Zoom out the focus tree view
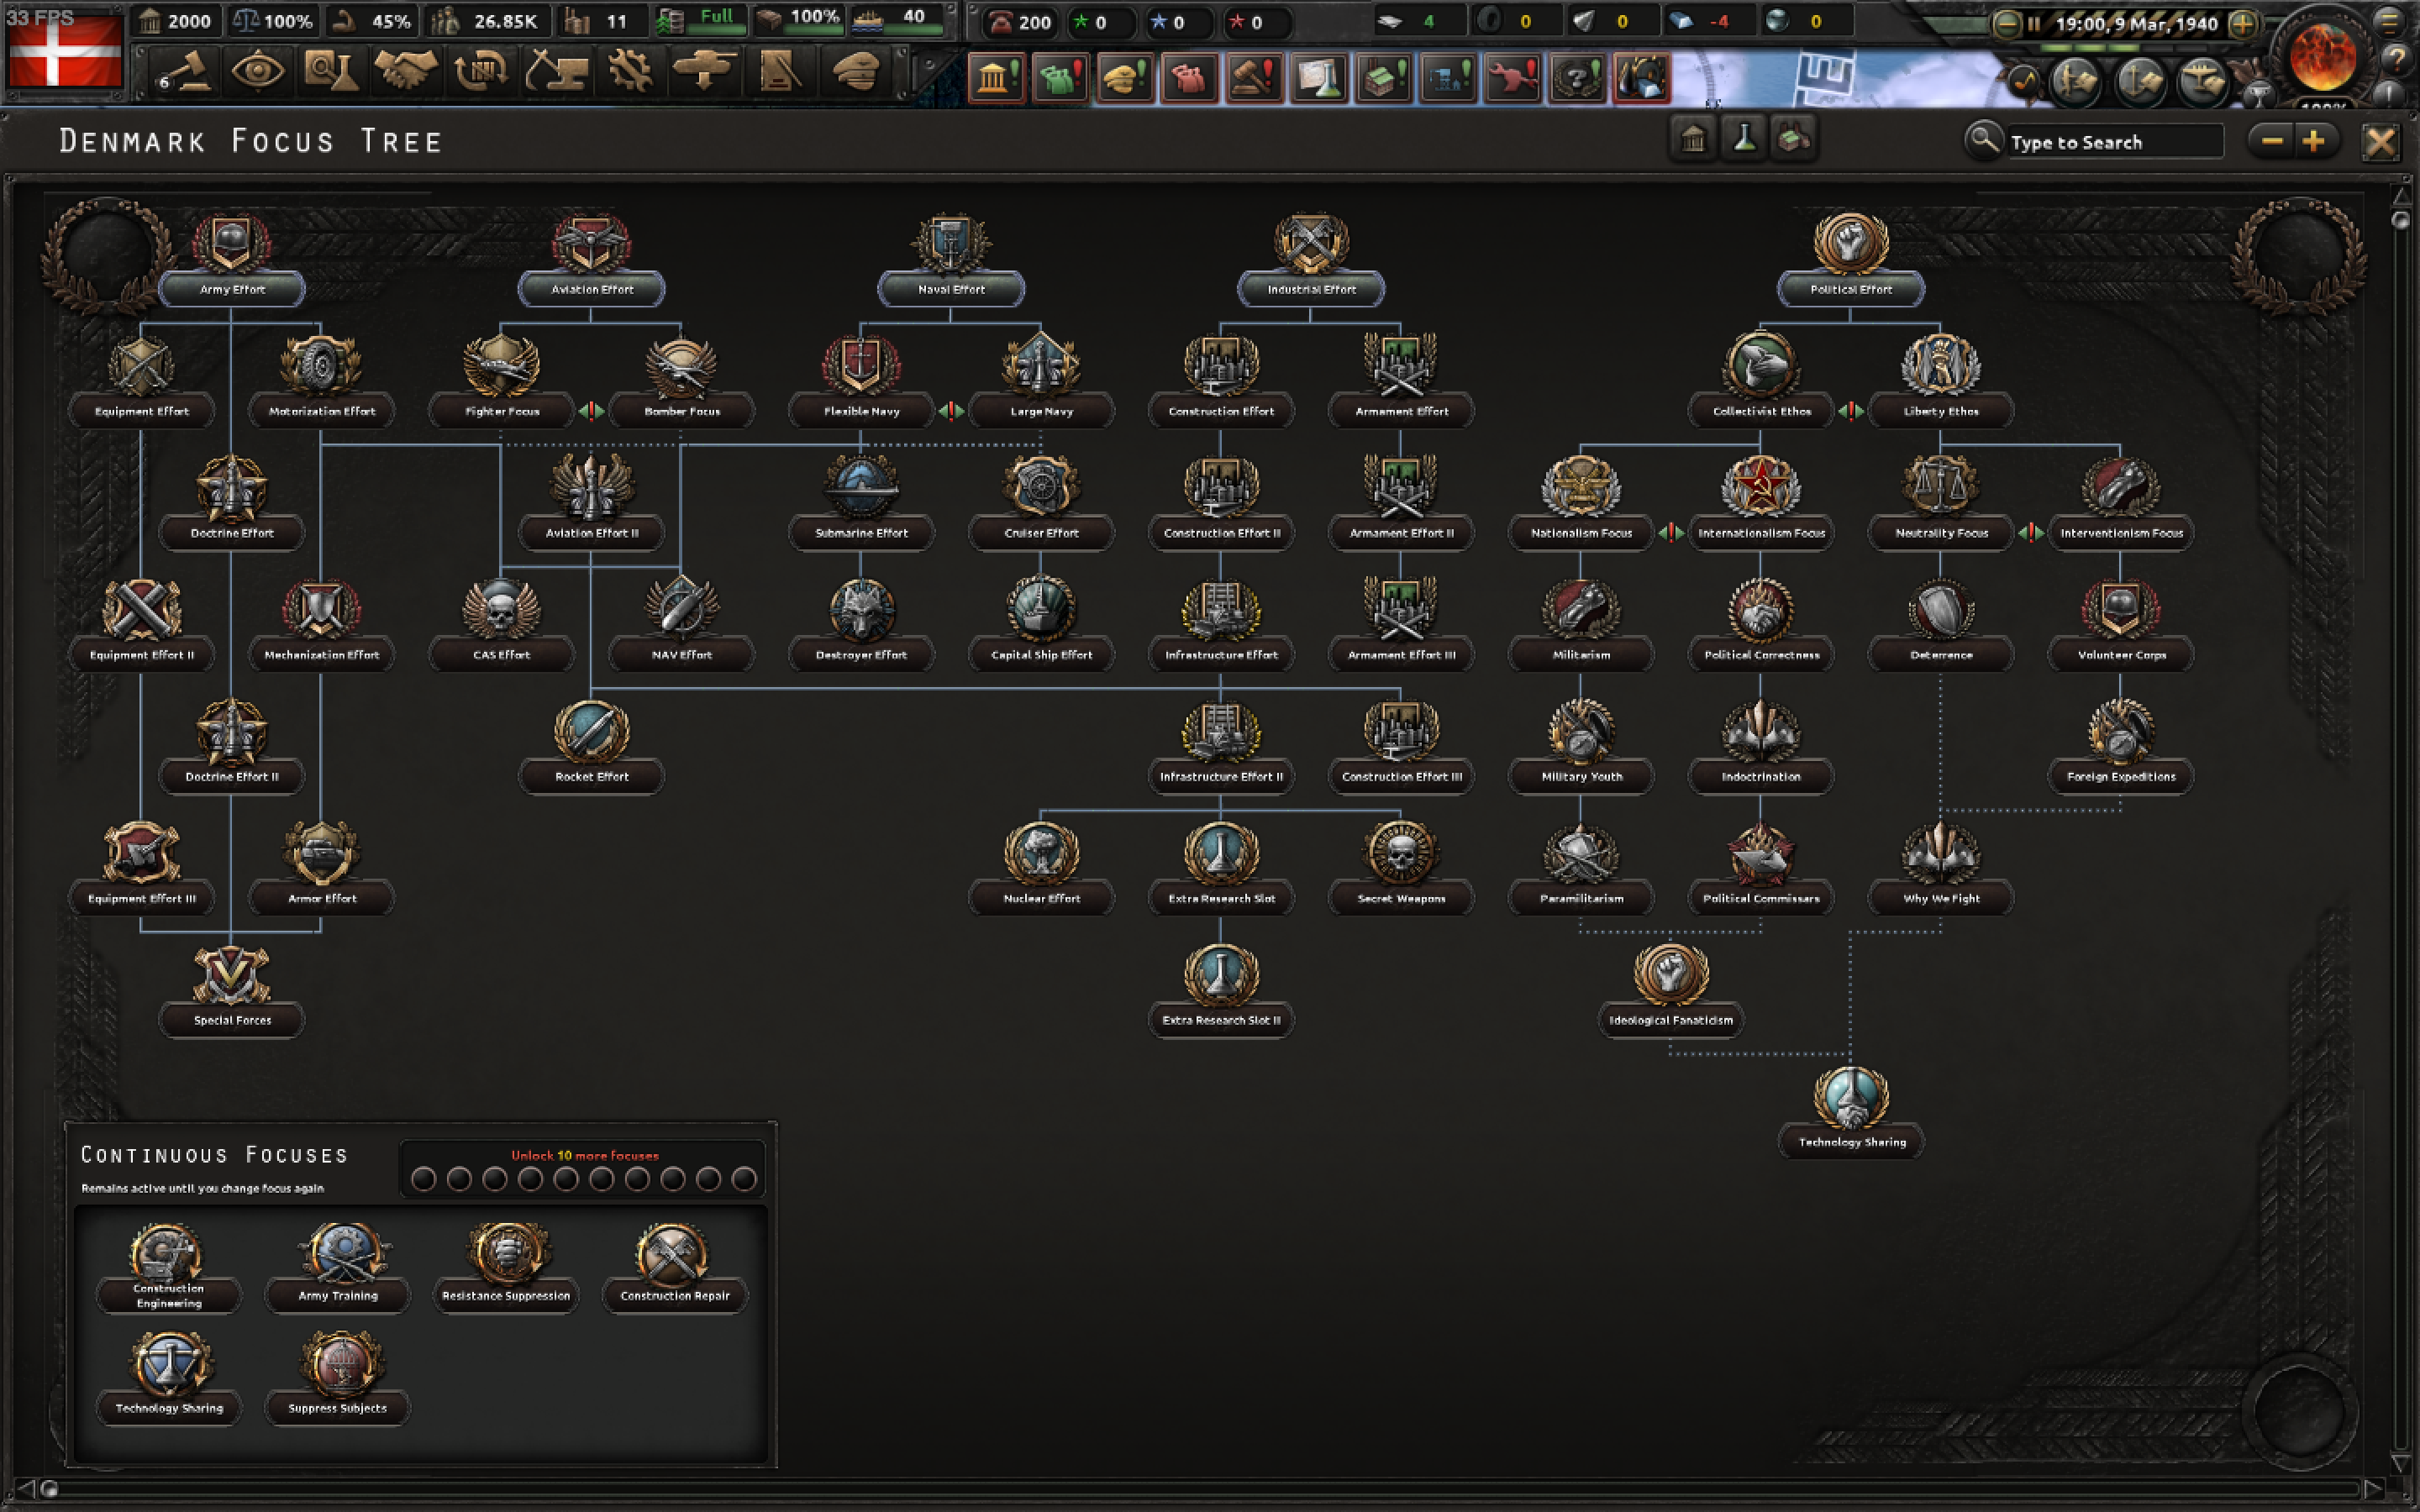Screen dimensions: 2420x1512 2271,141
